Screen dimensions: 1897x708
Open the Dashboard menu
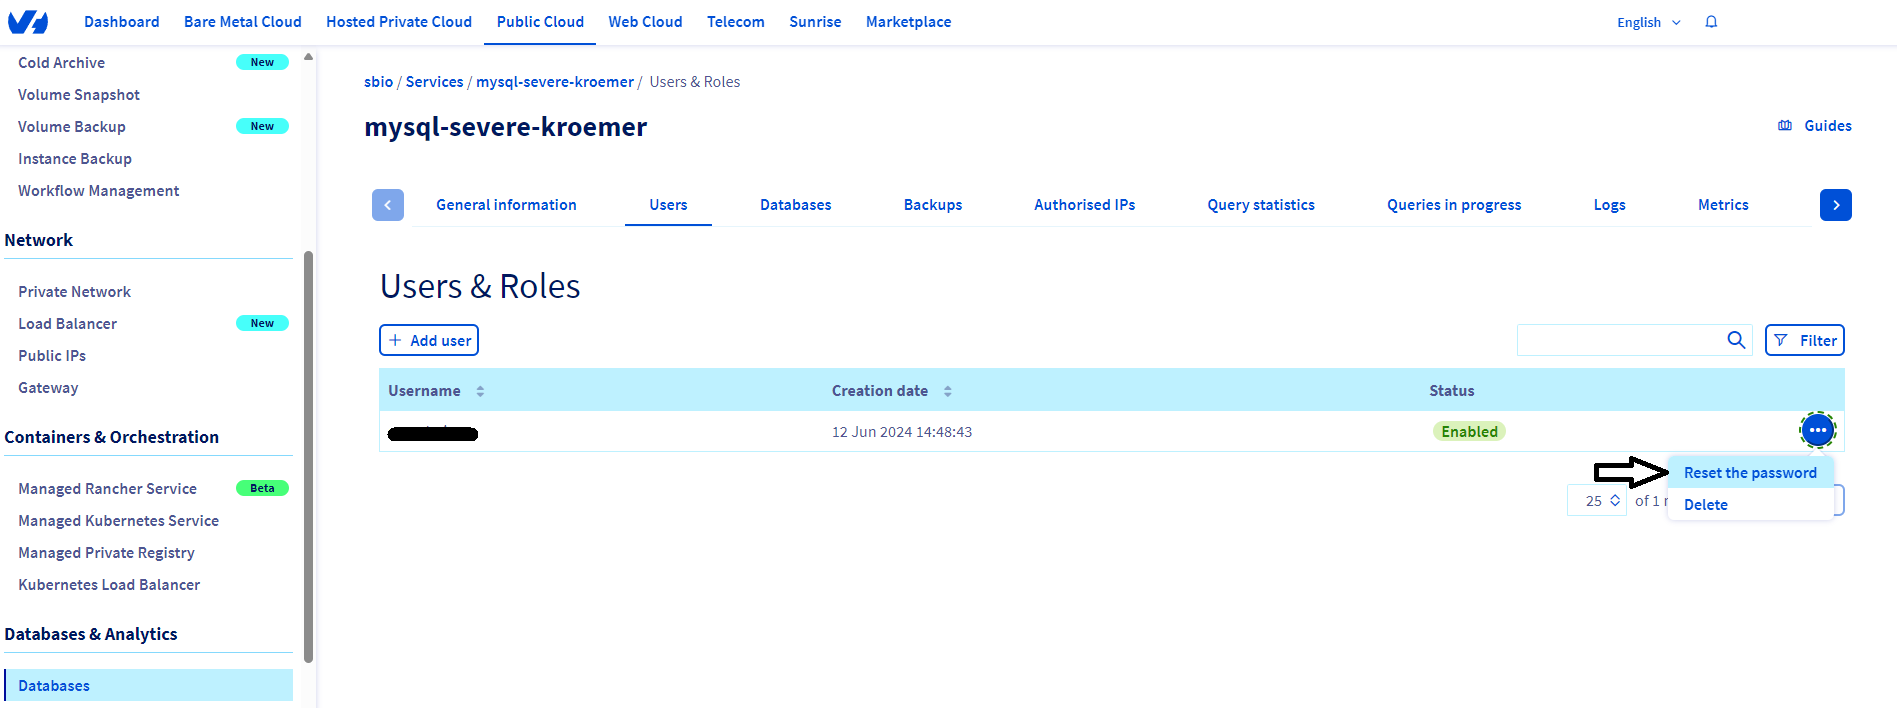[x=122, y=22]
